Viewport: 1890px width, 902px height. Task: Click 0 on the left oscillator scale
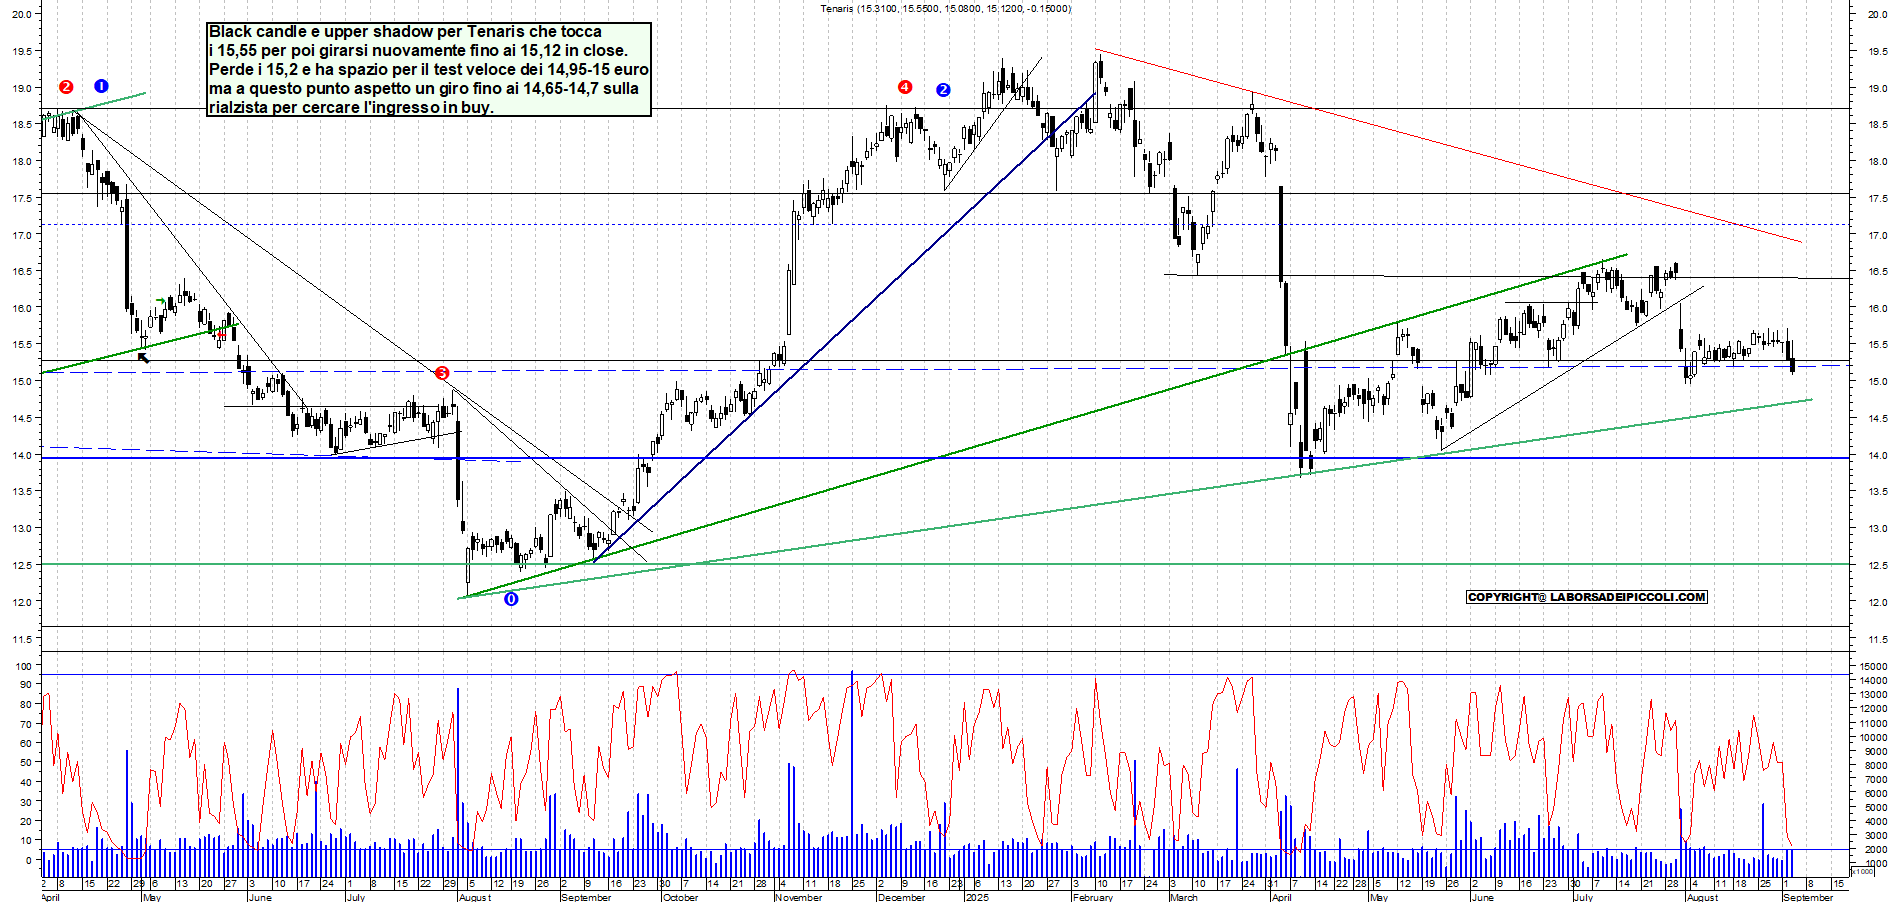pos(28,860)
